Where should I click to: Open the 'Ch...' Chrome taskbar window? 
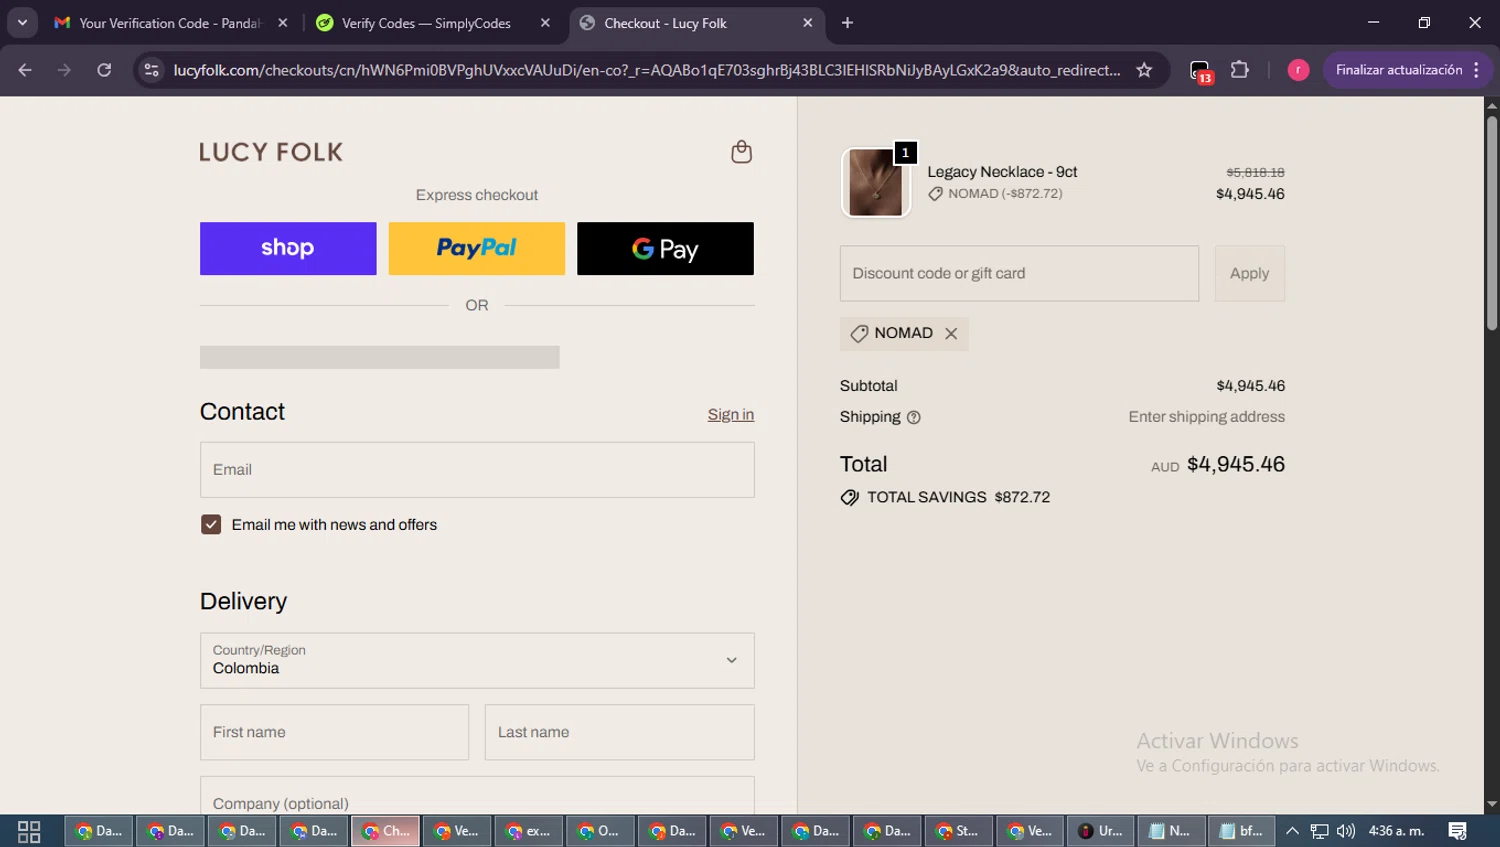point(386,831)
